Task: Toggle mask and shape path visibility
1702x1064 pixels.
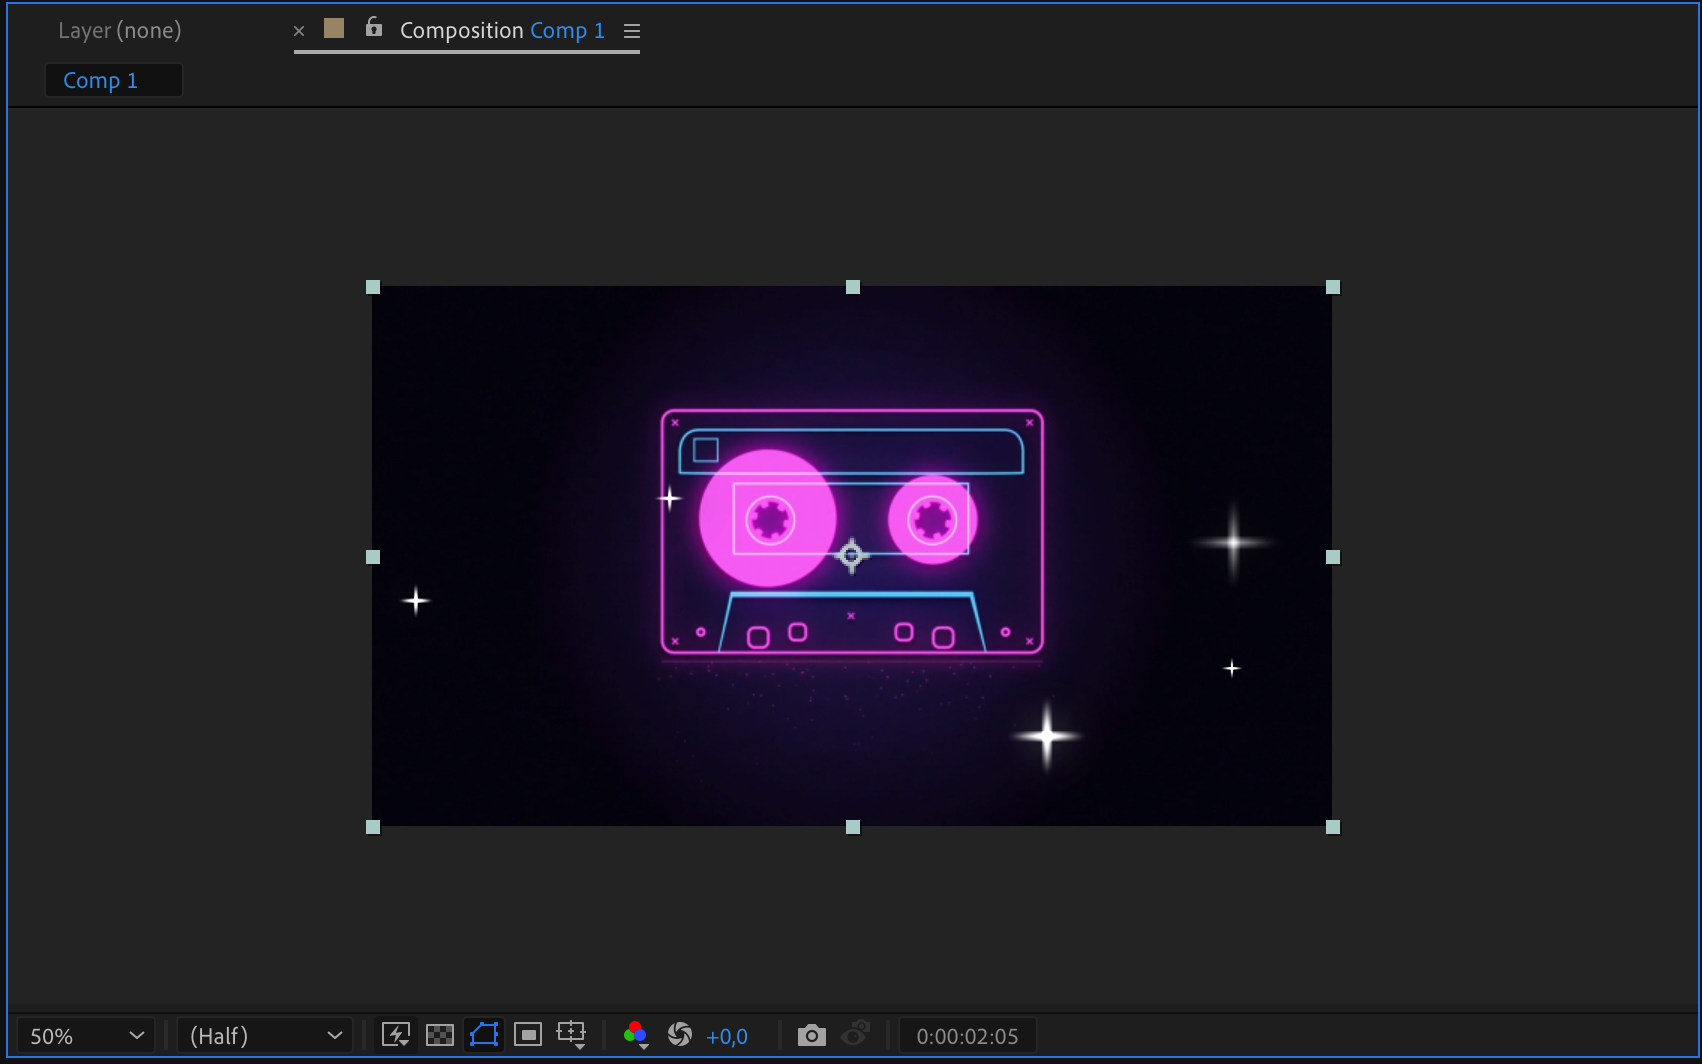Action: point(484,1035)
